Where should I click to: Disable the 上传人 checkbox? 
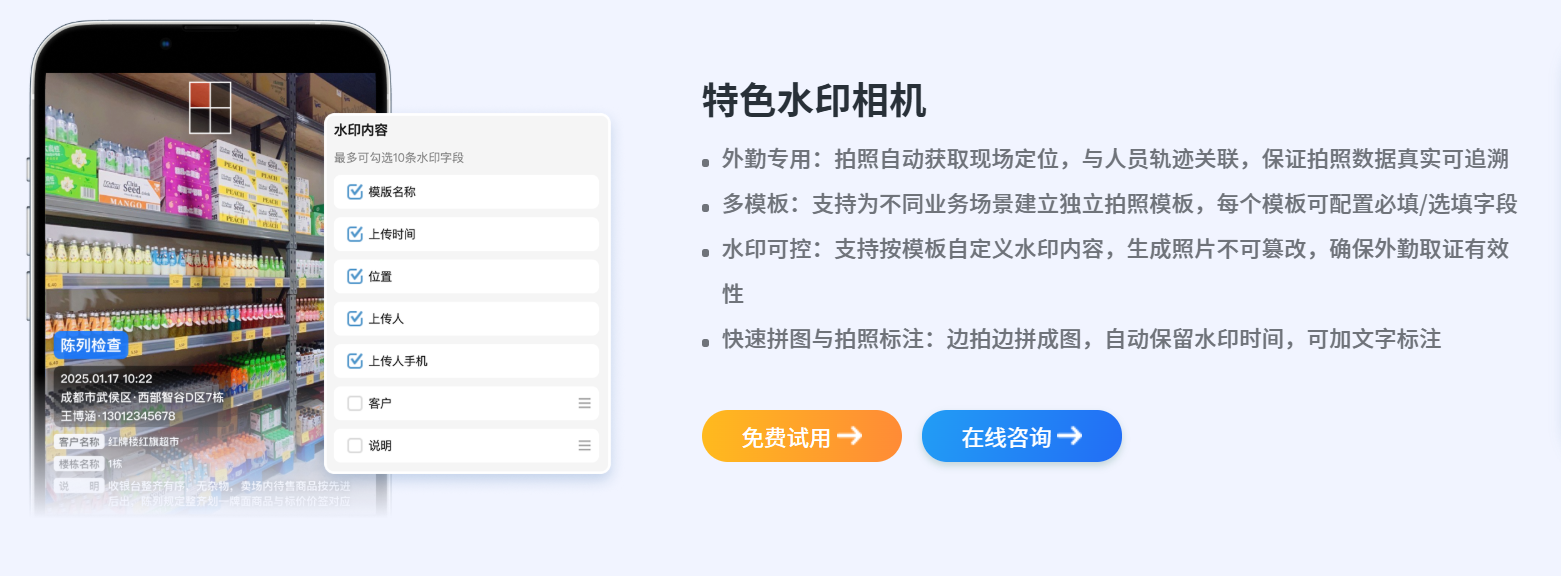click(354, 319)
